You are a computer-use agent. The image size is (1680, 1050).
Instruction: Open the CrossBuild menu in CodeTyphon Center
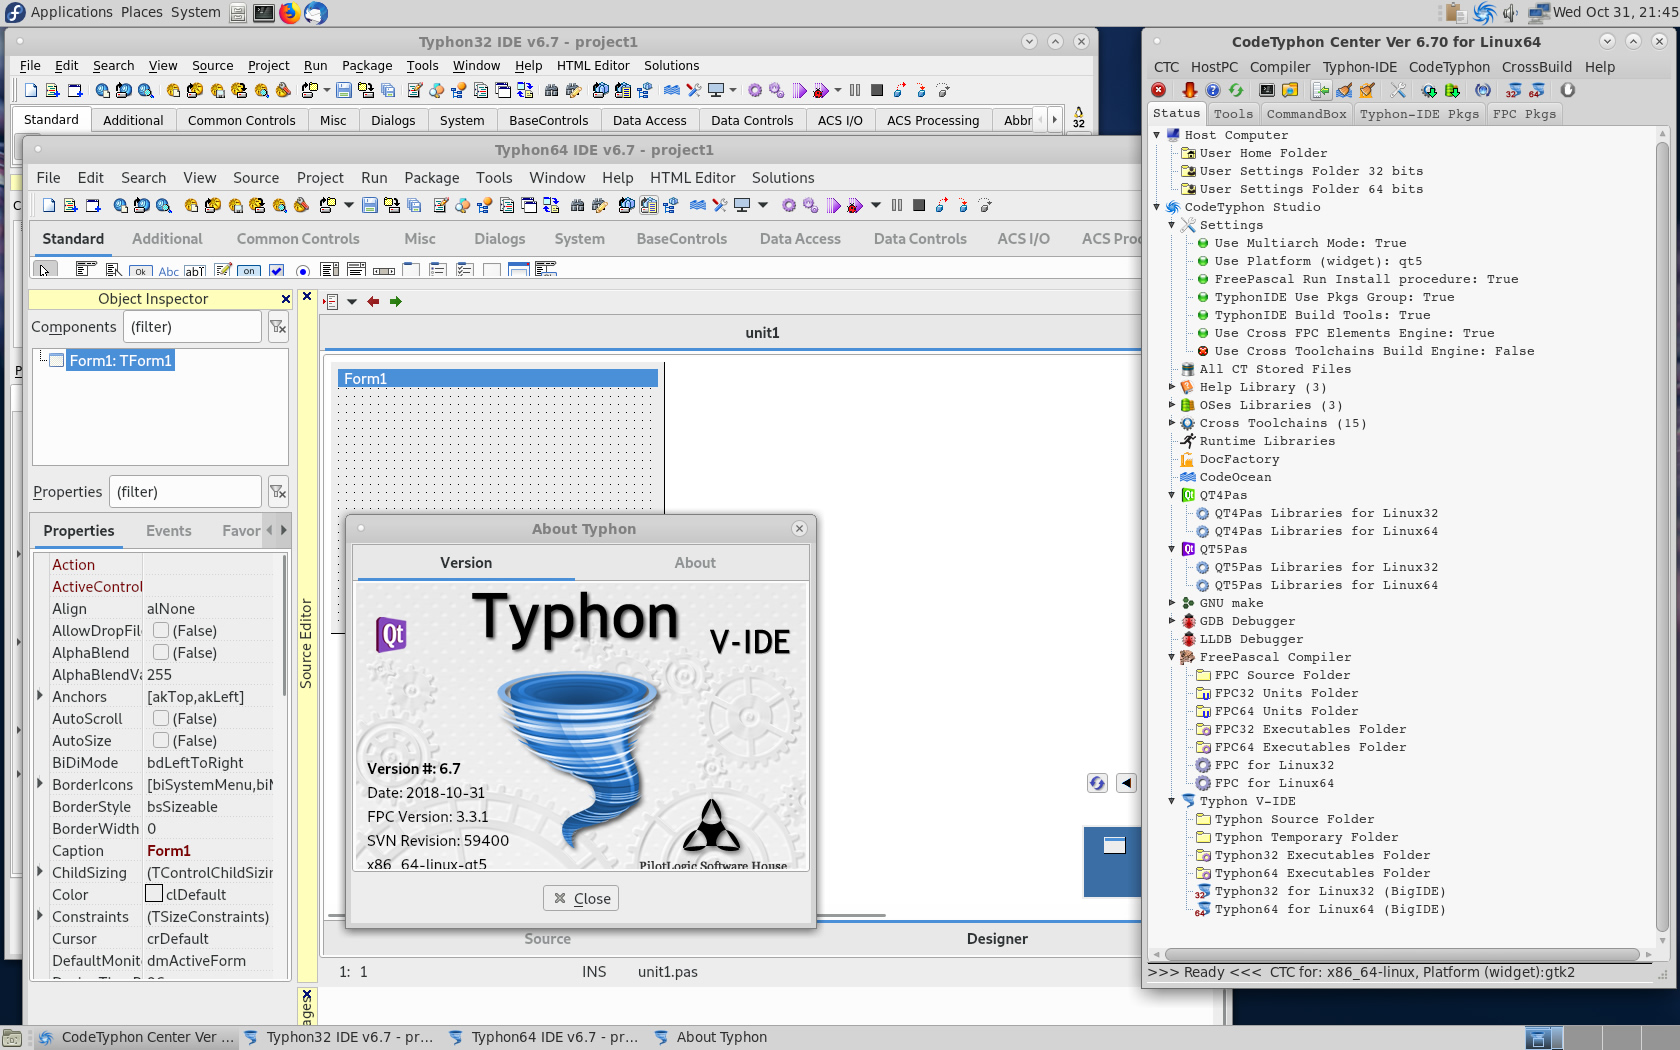[x=1536, y=67]
